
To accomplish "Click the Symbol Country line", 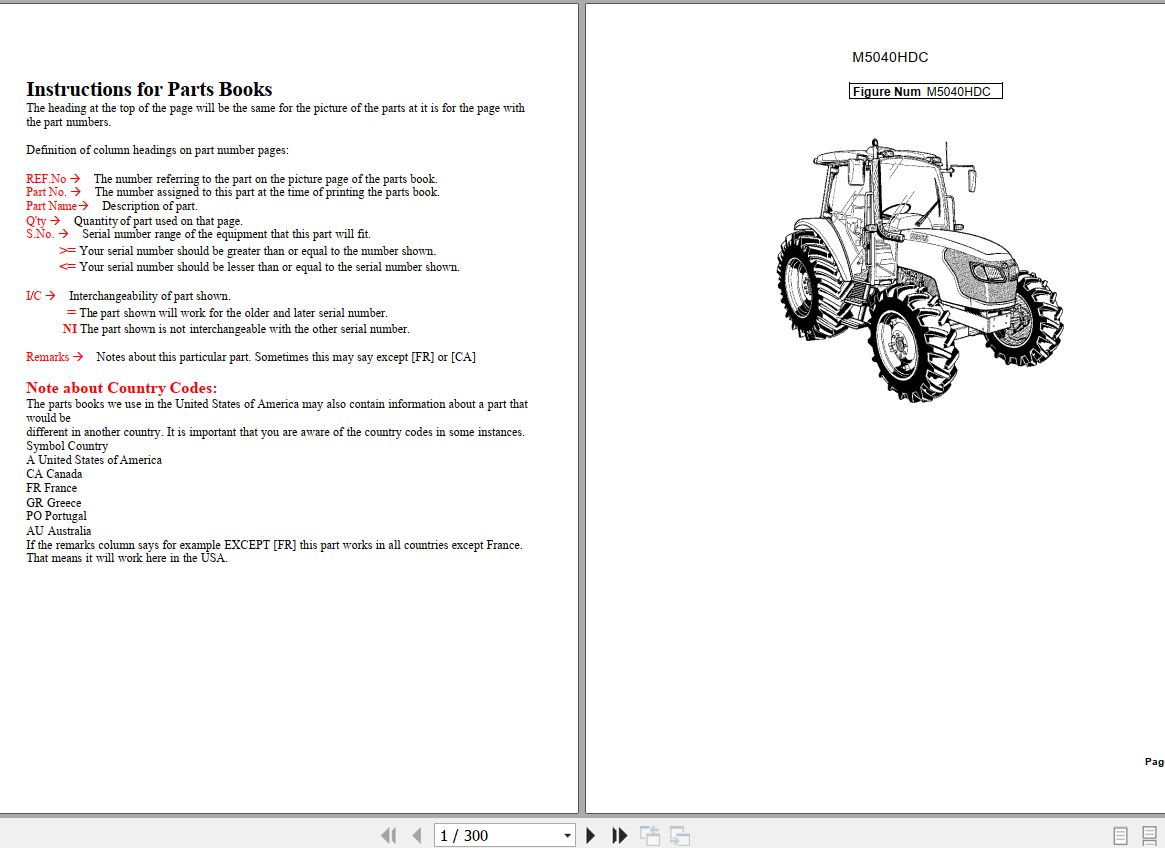I will coord(67,446).
